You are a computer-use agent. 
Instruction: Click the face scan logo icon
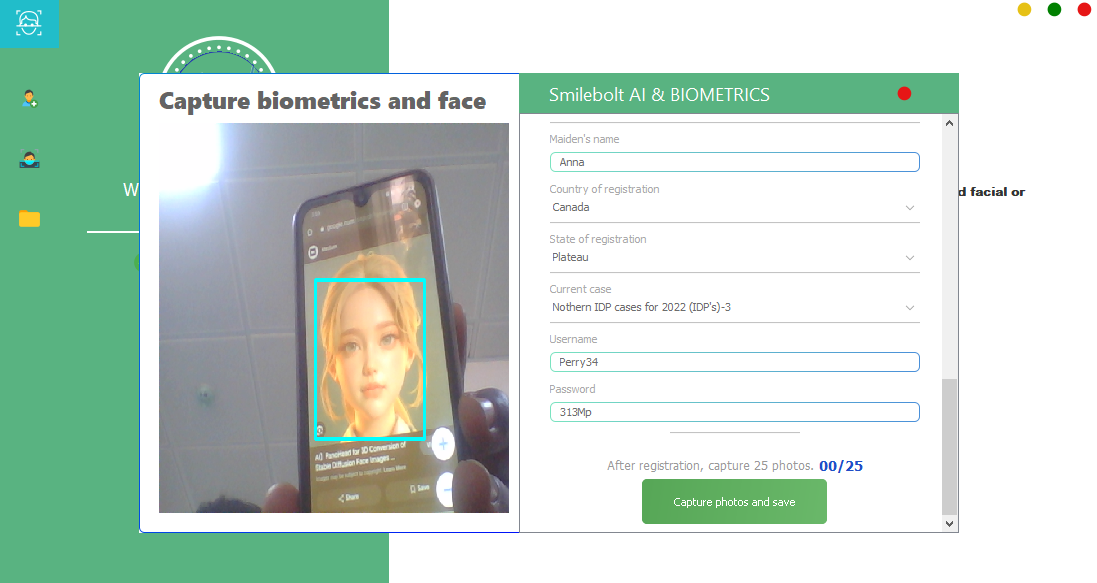click(x=29, y=23)
